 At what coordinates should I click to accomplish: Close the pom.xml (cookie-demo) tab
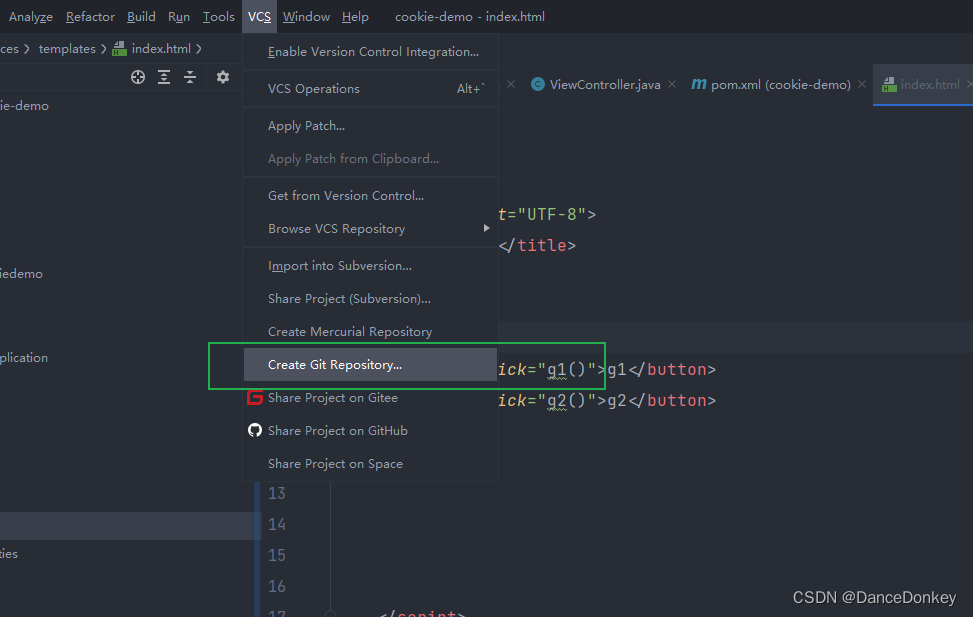click(x=862, y=84)
